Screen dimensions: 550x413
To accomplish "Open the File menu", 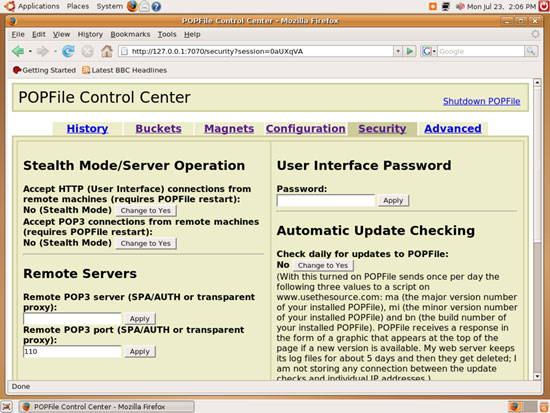I will [x=18, y=34].
